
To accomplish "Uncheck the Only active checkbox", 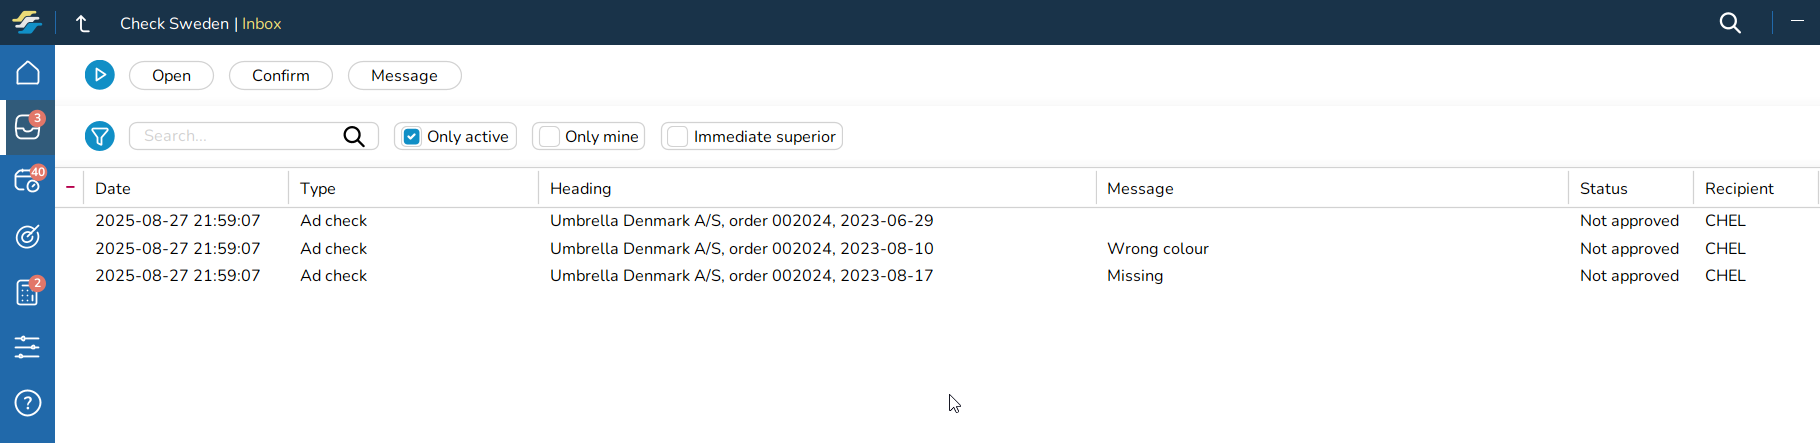I will coord(412,137).
